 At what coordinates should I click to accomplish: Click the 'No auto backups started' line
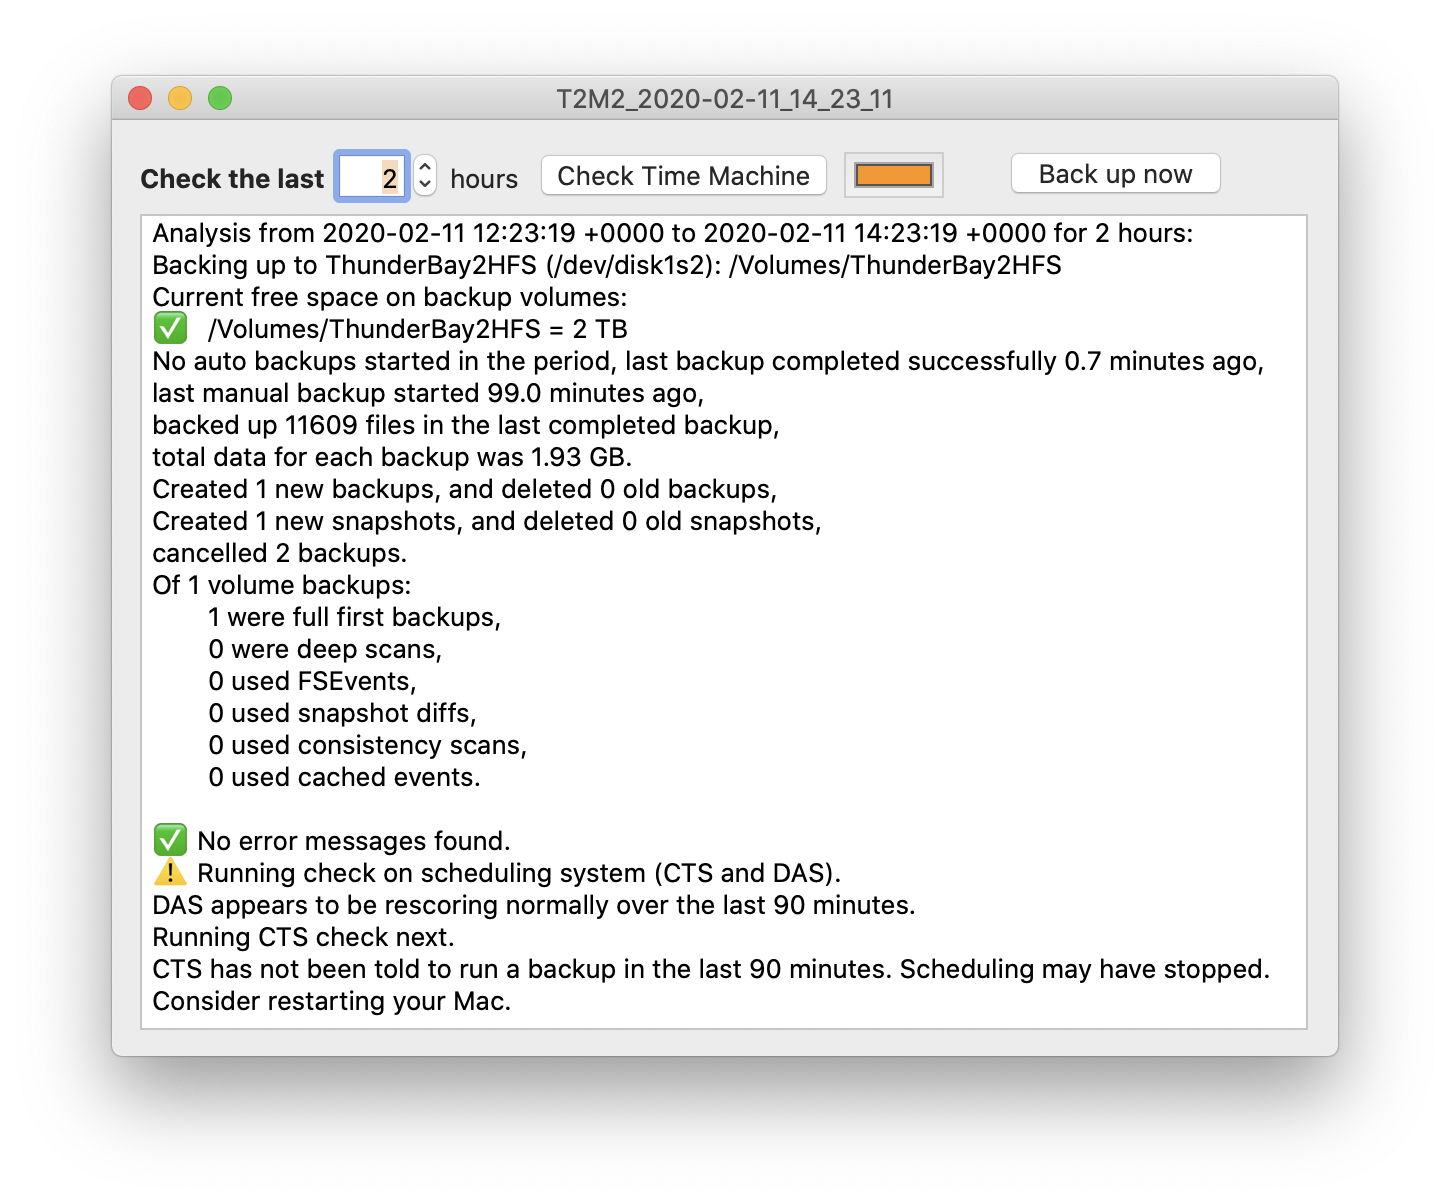pos(708,361)
